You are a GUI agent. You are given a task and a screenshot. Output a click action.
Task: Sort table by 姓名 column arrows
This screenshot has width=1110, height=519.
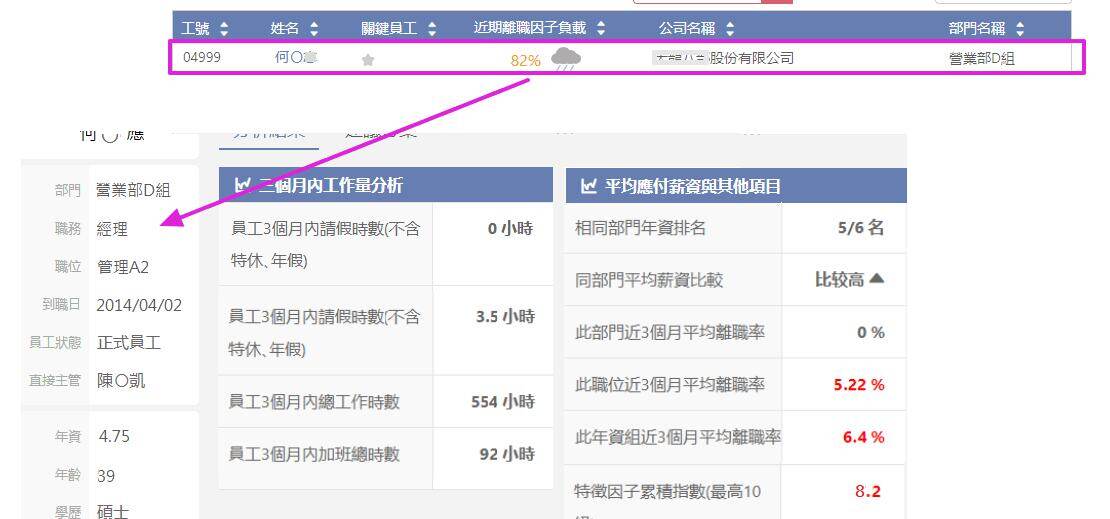pyautogui.click(x=314, y=29)
